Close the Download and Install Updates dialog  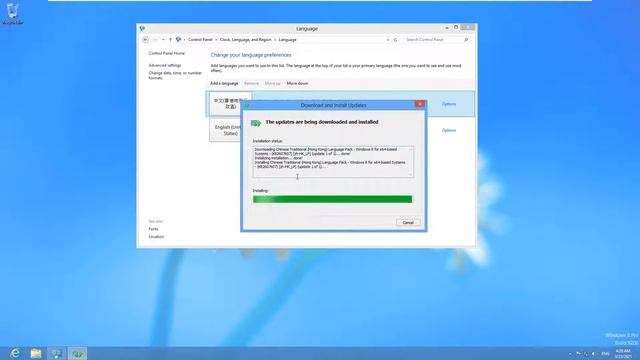pyautogui.click(x=419, y=104)
